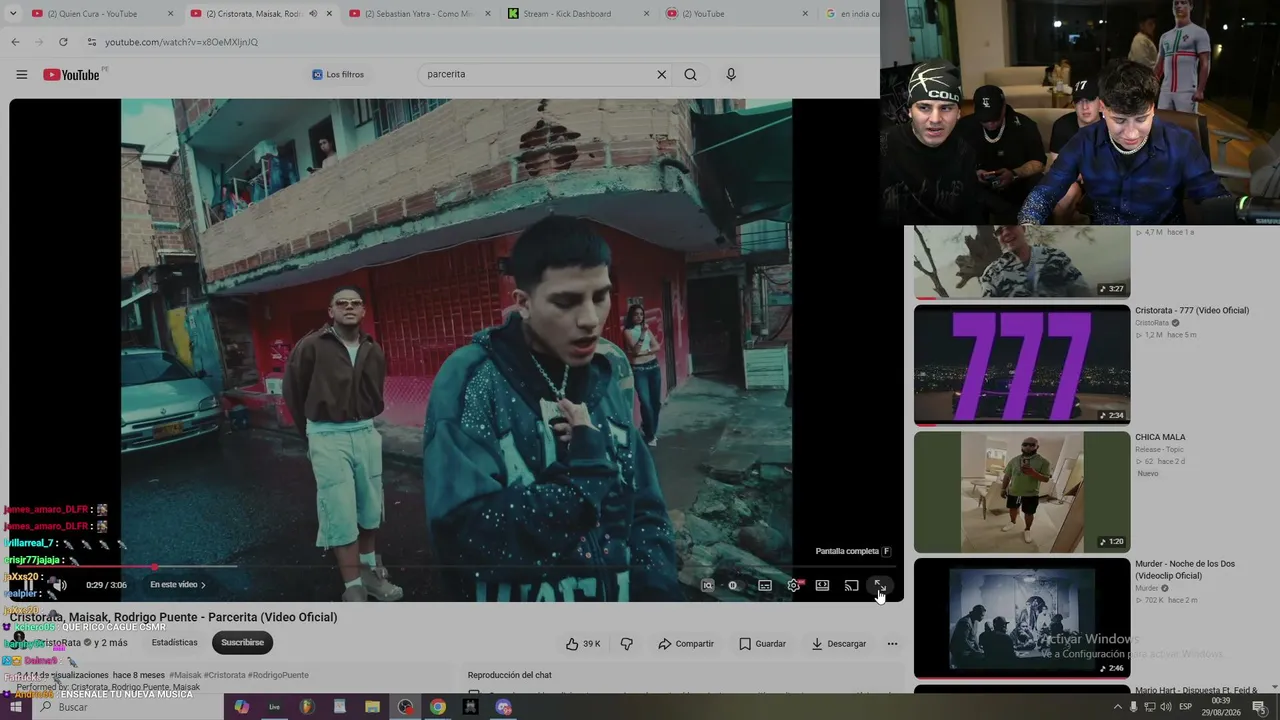Open Google Chrome from the taskbar
Image resolution: width=1280 pixels, height=720 pixels.
pyautogui.click(x=438, y=707)
